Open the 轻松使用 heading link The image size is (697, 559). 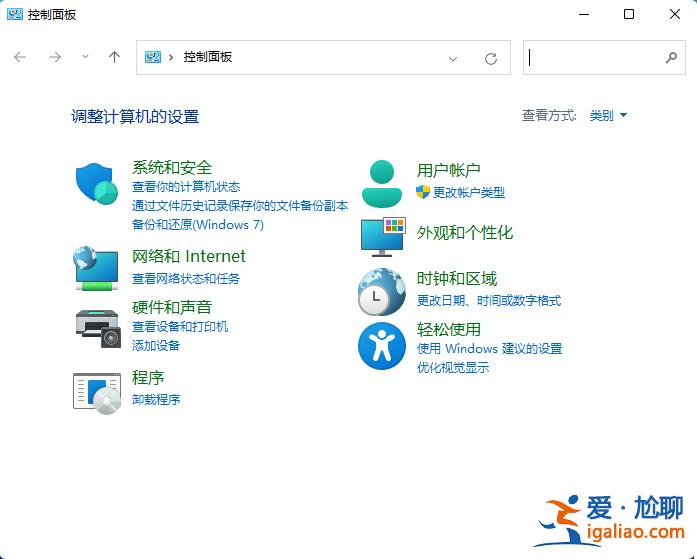pos(449,329)
